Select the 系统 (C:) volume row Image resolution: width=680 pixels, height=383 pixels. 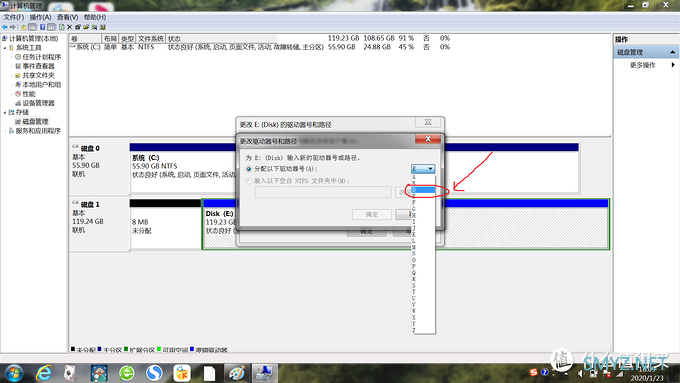tap(260, 47)
